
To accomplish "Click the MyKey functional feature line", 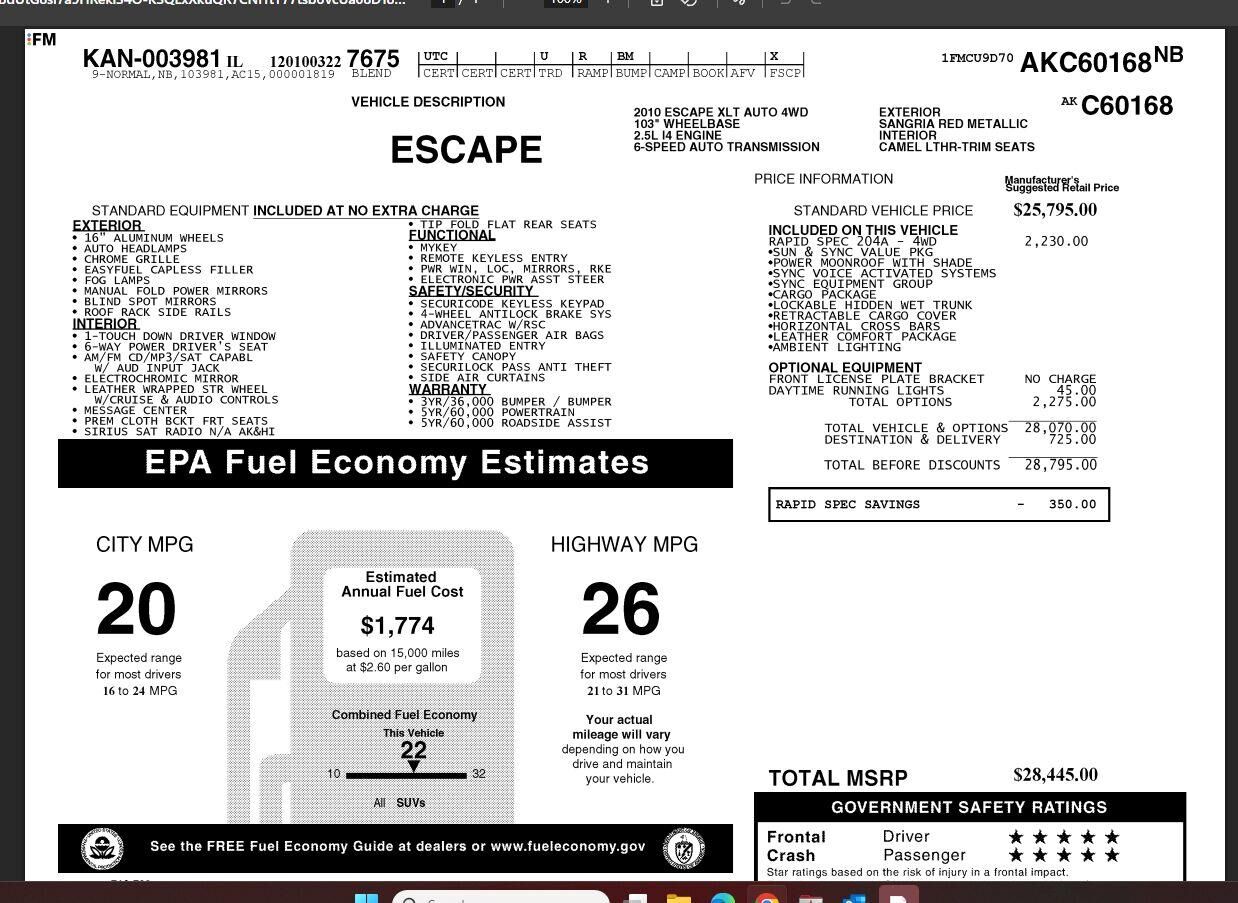I will 432,248.
